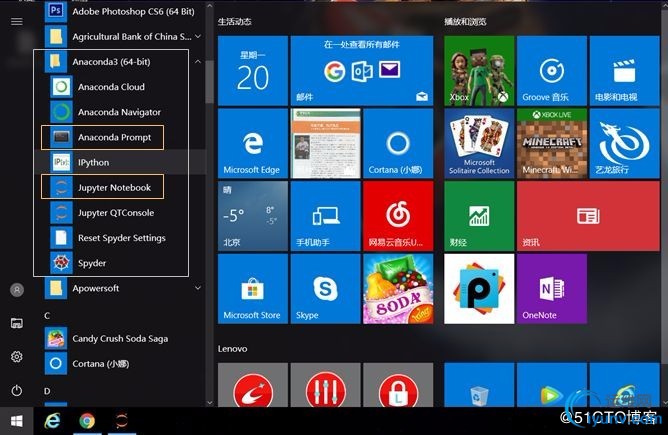Viewport: 668px width, 435px height.
Task: Open Jupyter QTConsole
Action: [115, 213]
